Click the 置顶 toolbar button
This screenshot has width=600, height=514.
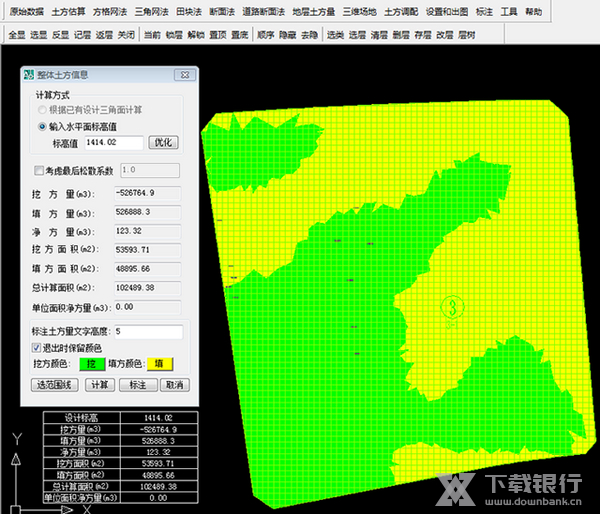[x=217, y=34]
